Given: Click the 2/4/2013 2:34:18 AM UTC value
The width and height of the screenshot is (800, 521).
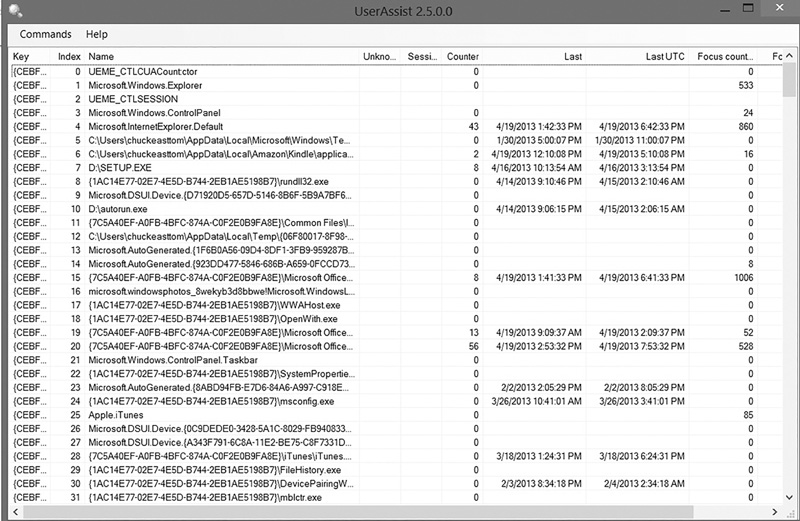Looking at the screenshot, I should coord(644,484).
